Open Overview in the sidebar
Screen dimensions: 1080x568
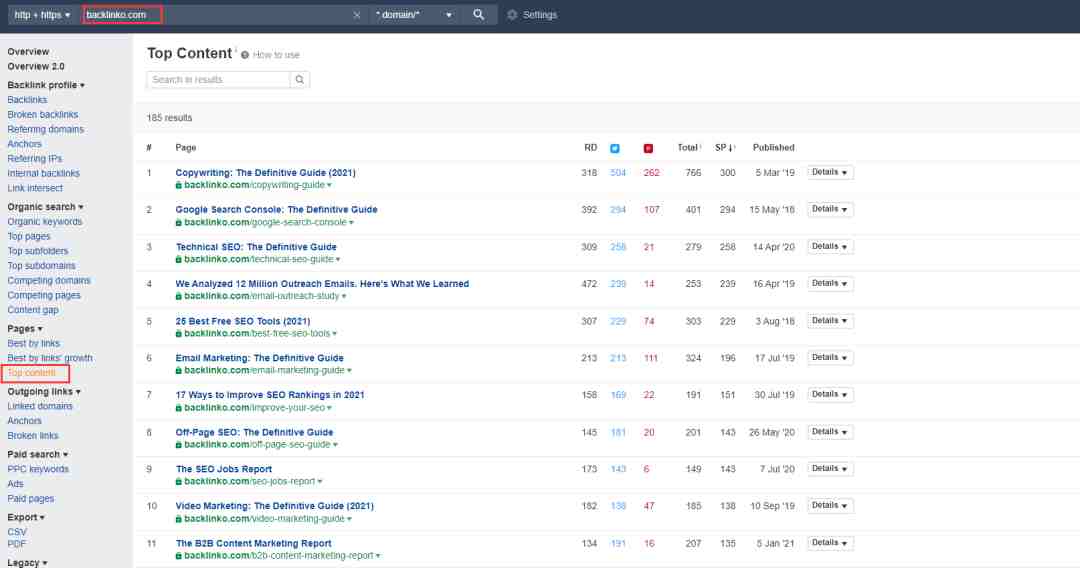[x=28, y=52]
